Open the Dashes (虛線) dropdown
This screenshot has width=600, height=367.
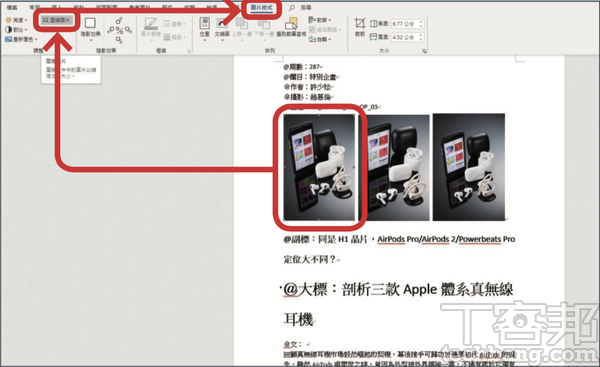pos(174,24)
